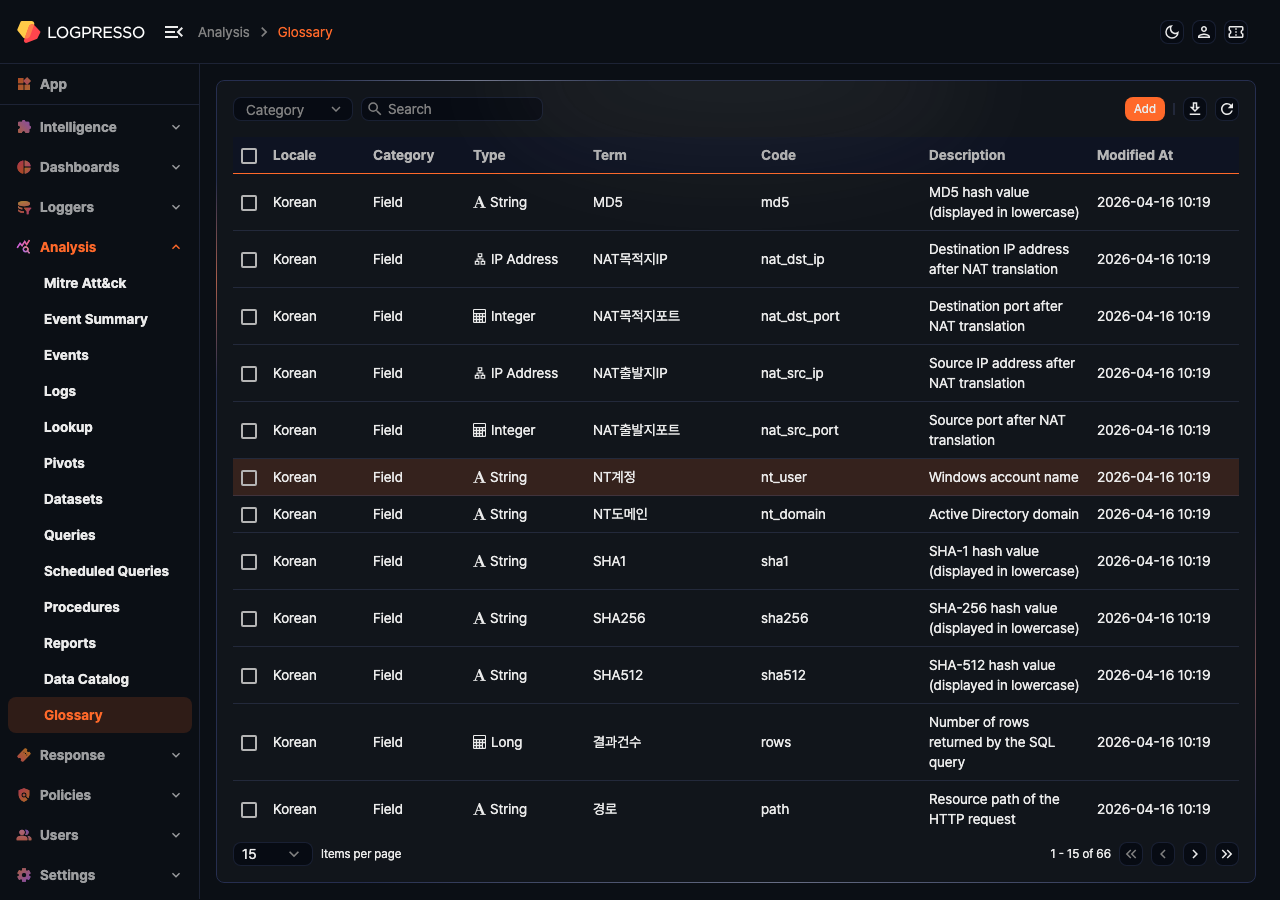
Task: Select all rows with header checkbox
Action: point(249,156)
